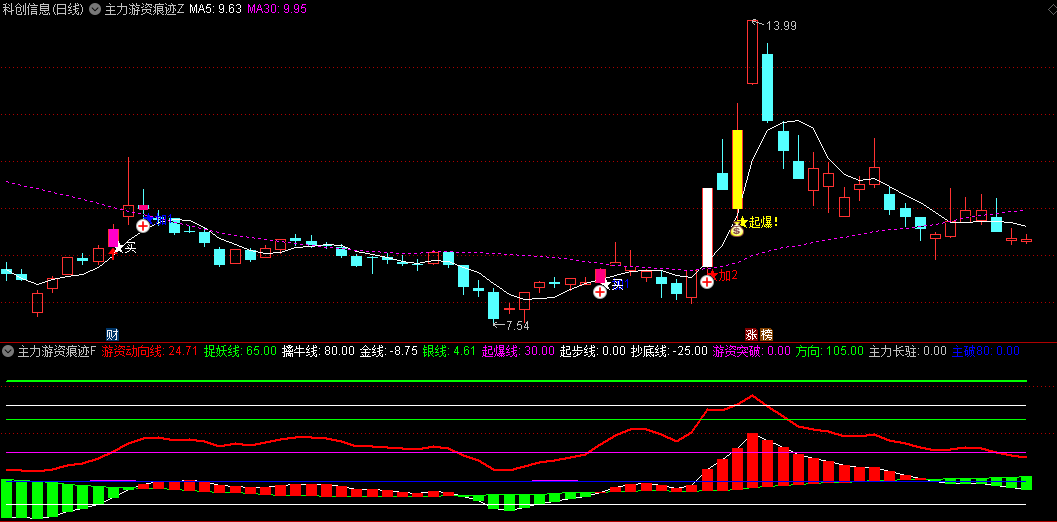Screen dimensions: 1057x522
Task: Click the 榜 leaderboard marker icon
Action: 766,334
